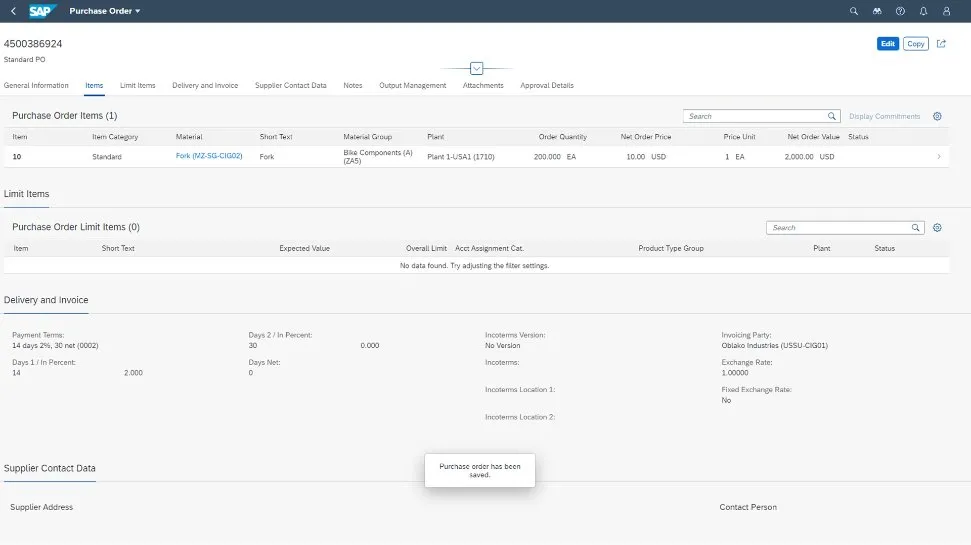Viewport: 971px width, 545px height.
Task: Expand item 10 row details arrow
Action: click(x=938, y=157)
